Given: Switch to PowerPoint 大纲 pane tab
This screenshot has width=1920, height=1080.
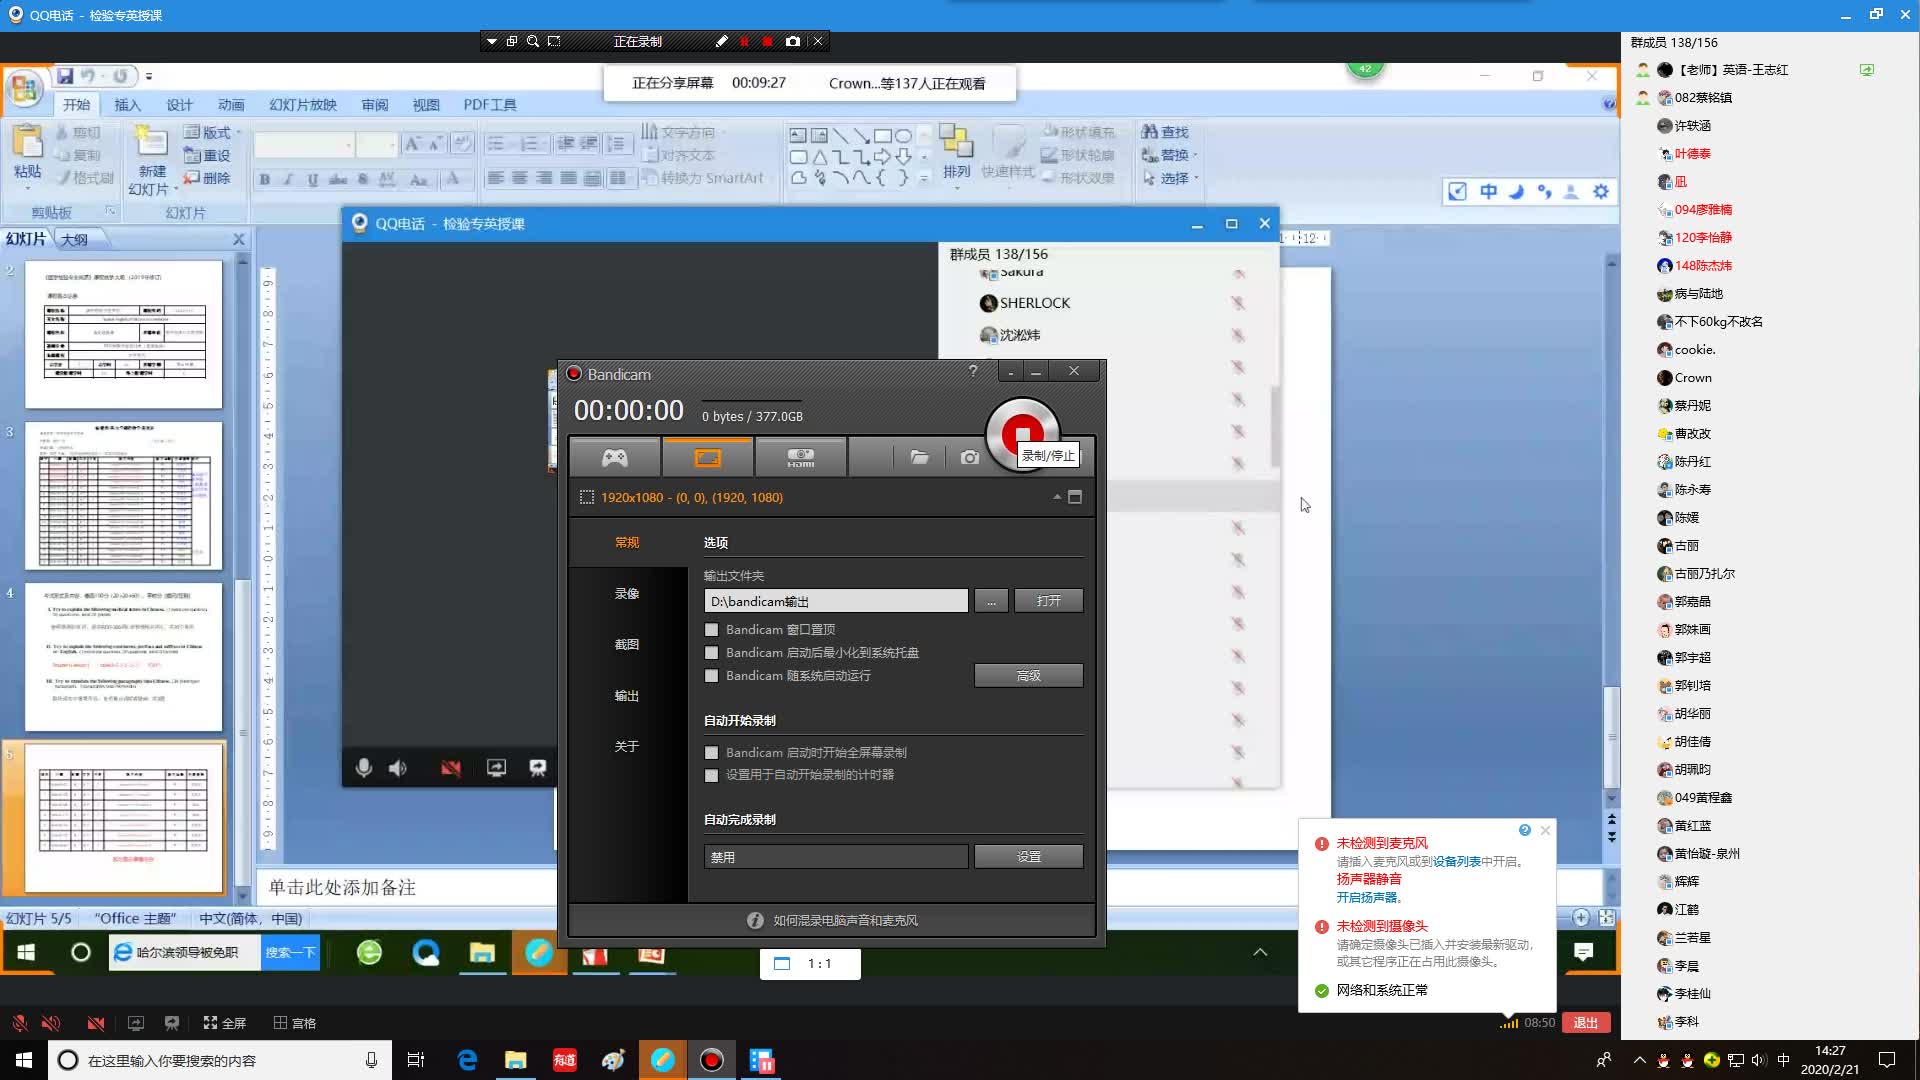Looking at the screenshot, I should (x=74, y=239).
